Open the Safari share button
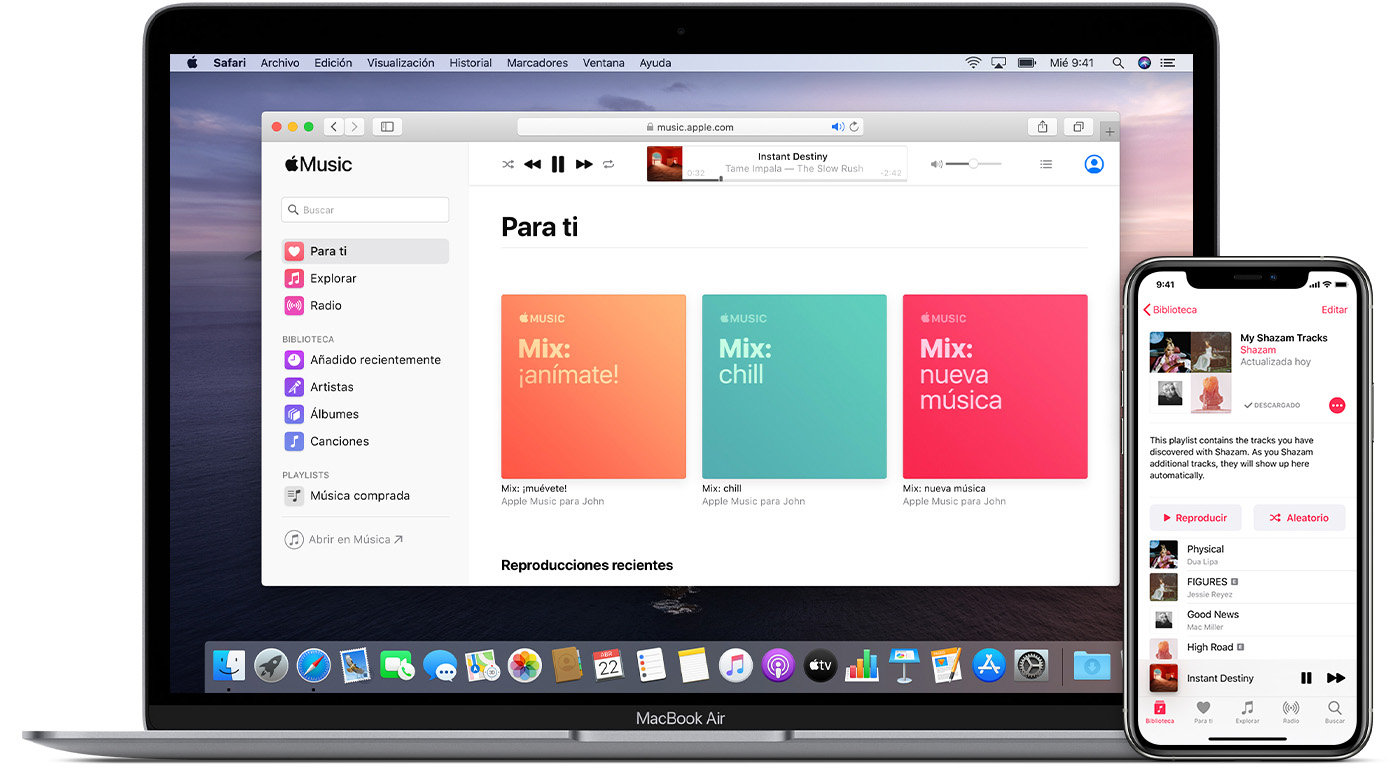 pos(1043,127)
